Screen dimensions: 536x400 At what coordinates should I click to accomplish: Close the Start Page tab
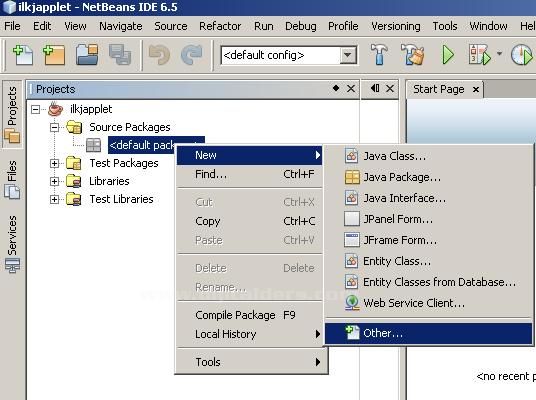475,90
